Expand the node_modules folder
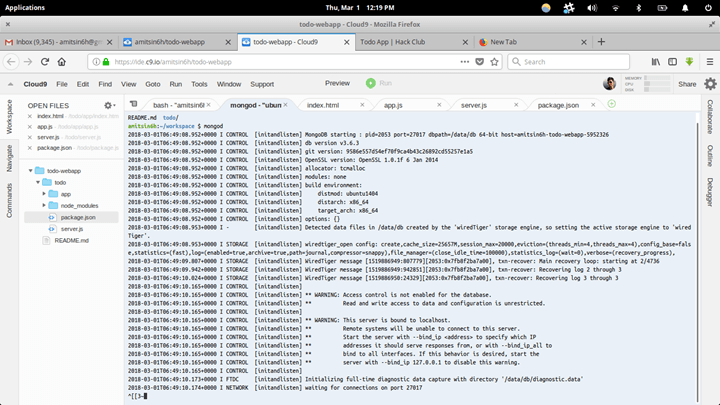The height and width of the screenshot is (405, 720). pyautogui.click(x=44, y=205)
